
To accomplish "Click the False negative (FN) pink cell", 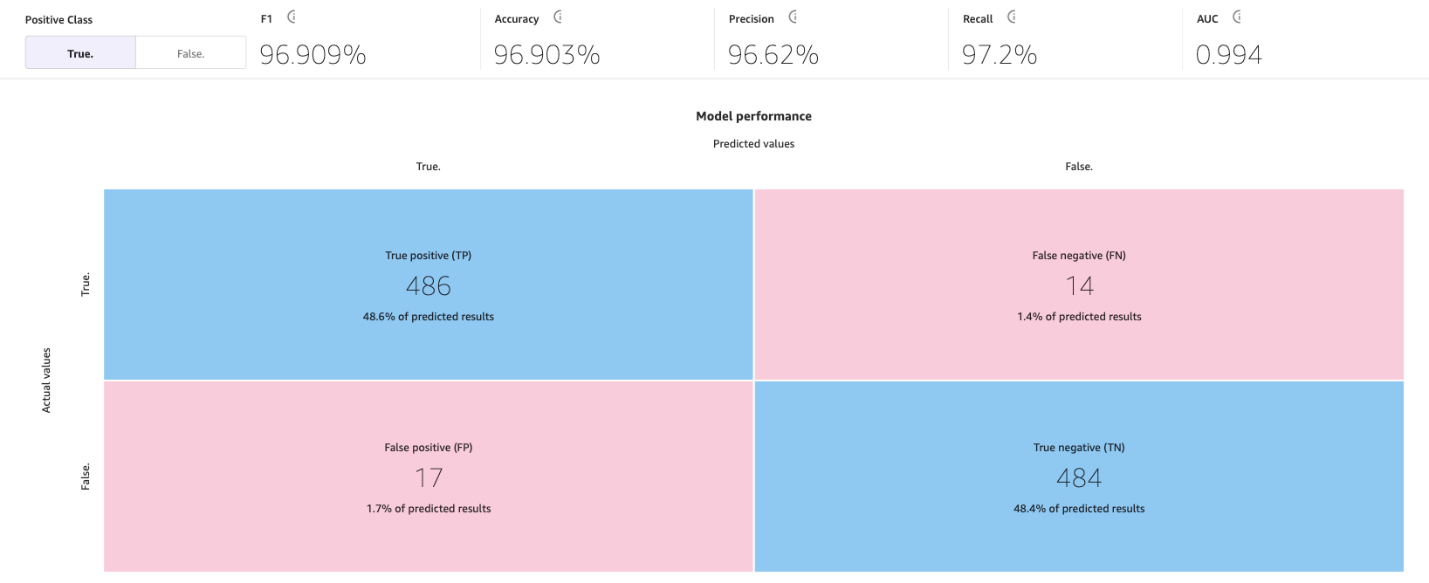I will (x=1079, y=285).
